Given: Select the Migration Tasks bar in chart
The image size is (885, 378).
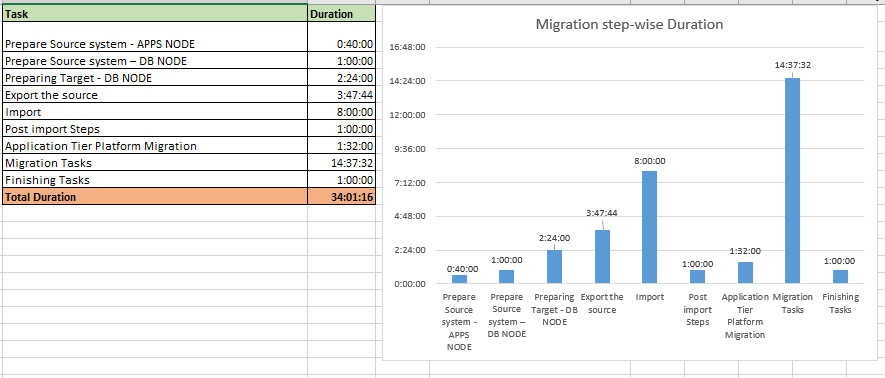Looking at the screenshot, I should point(792,181).
